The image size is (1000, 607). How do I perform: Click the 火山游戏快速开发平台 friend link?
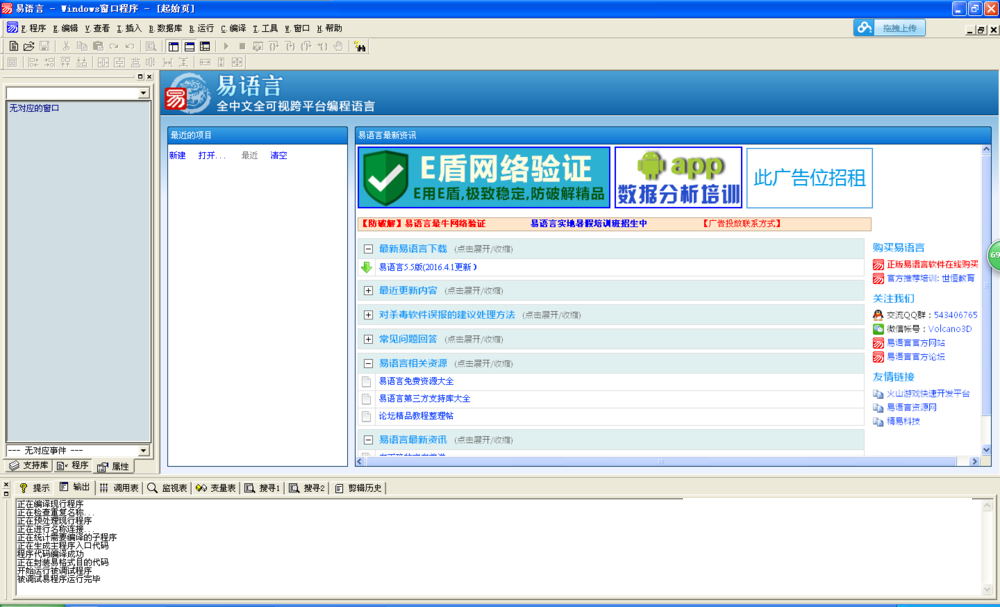[928, 393]
